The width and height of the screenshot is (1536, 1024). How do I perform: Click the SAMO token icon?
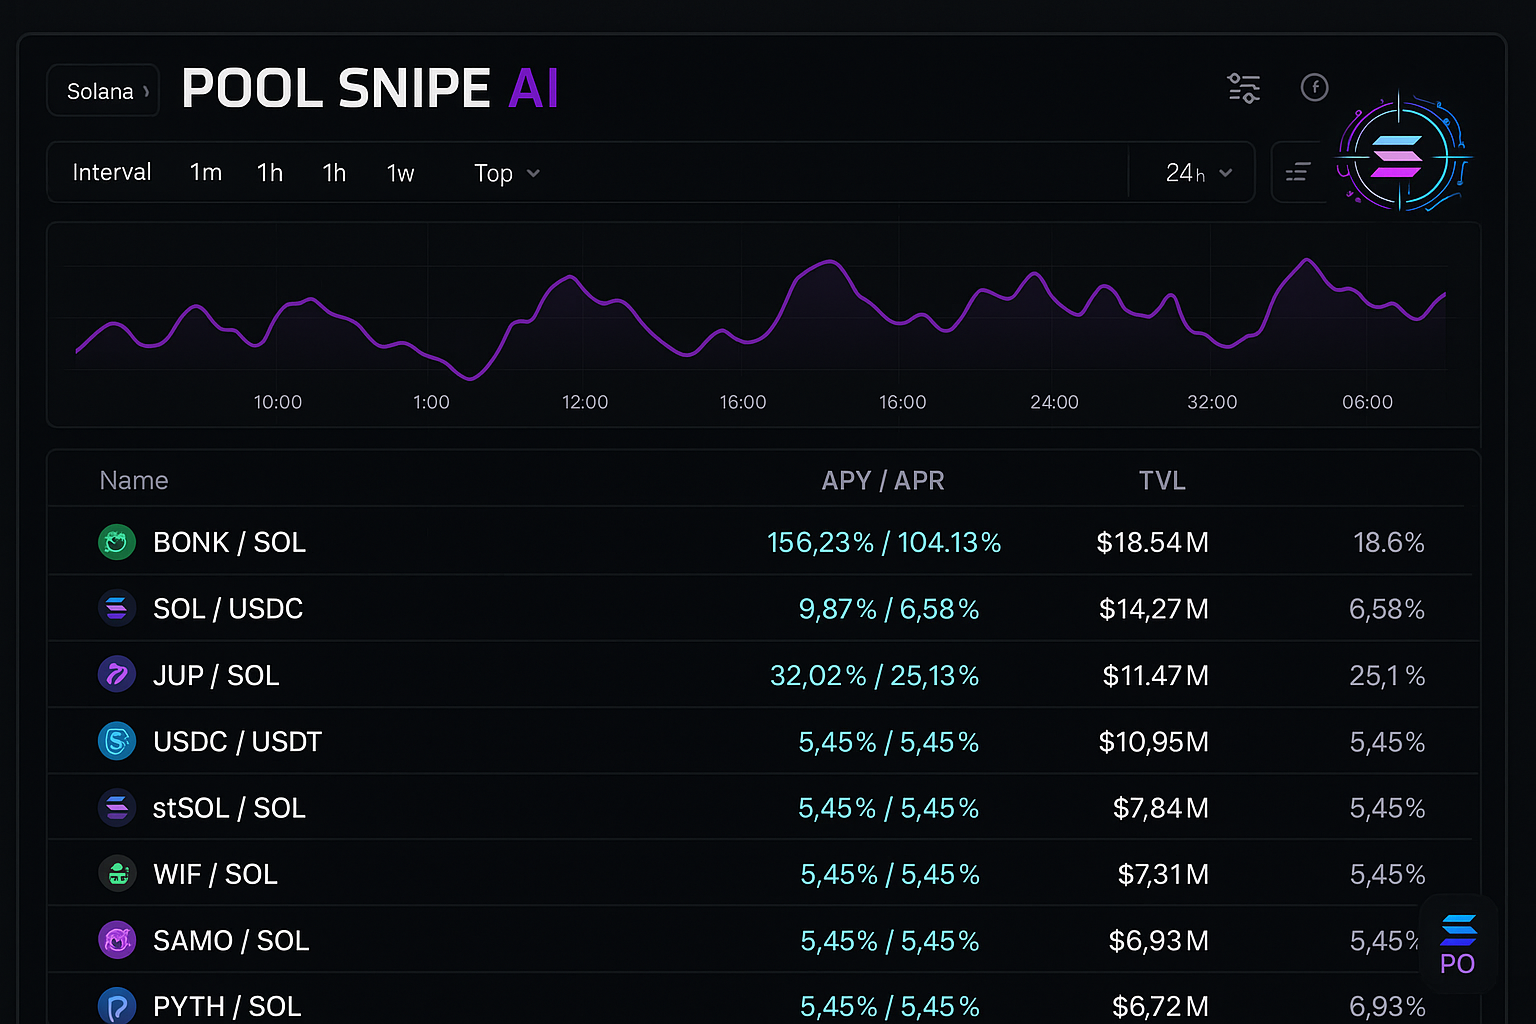[x=117, y=940]
